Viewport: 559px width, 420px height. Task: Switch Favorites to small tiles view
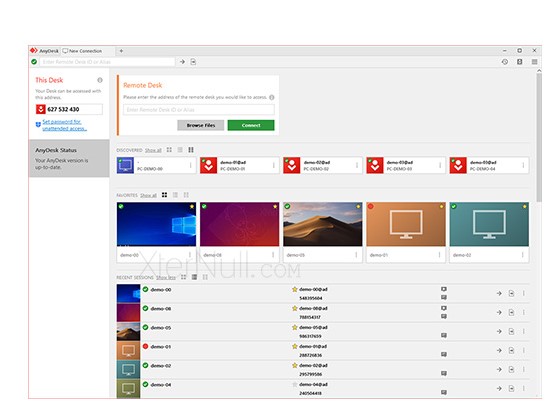coord(186,195)
